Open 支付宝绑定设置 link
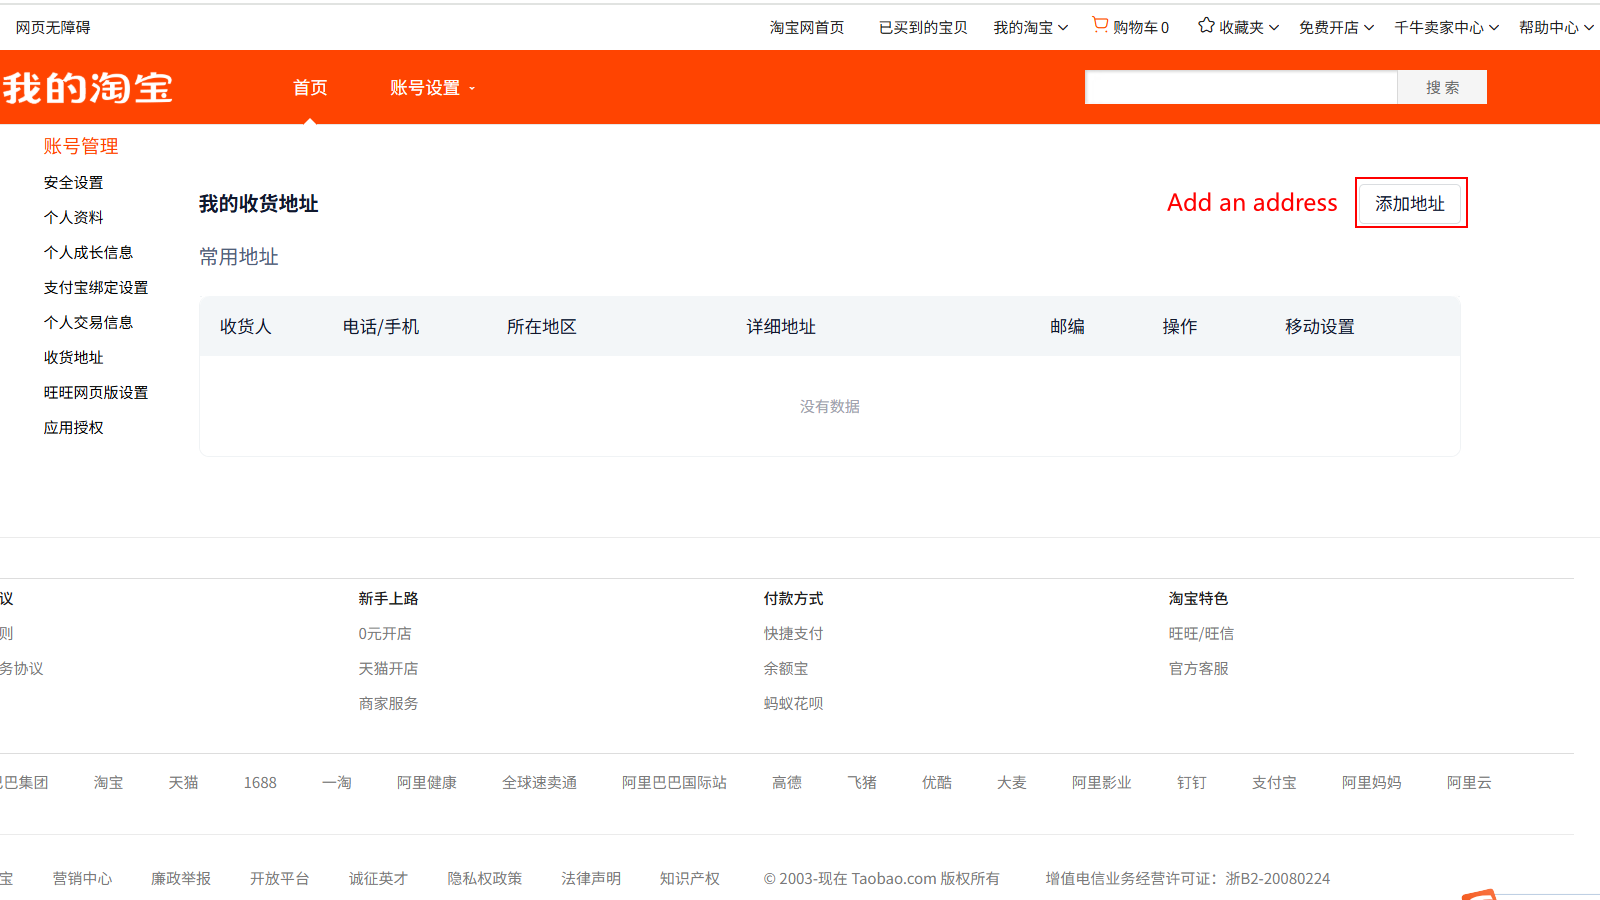 tap(95, 288)
